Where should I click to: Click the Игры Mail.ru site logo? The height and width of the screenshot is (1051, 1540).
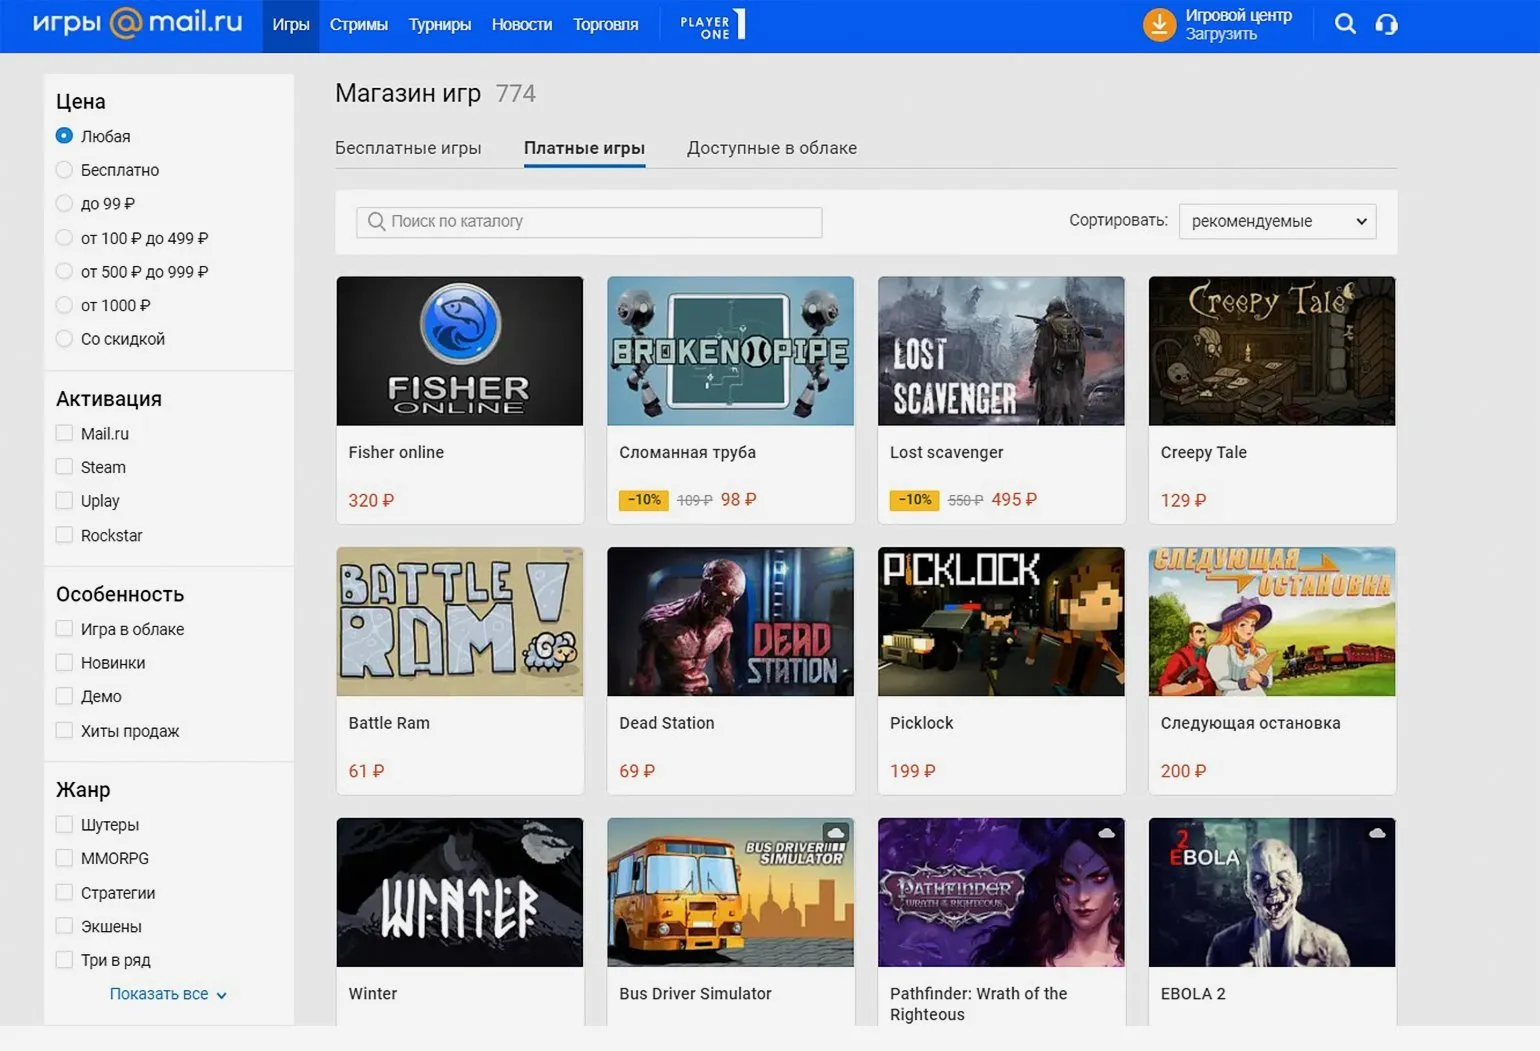pos(137,23)
